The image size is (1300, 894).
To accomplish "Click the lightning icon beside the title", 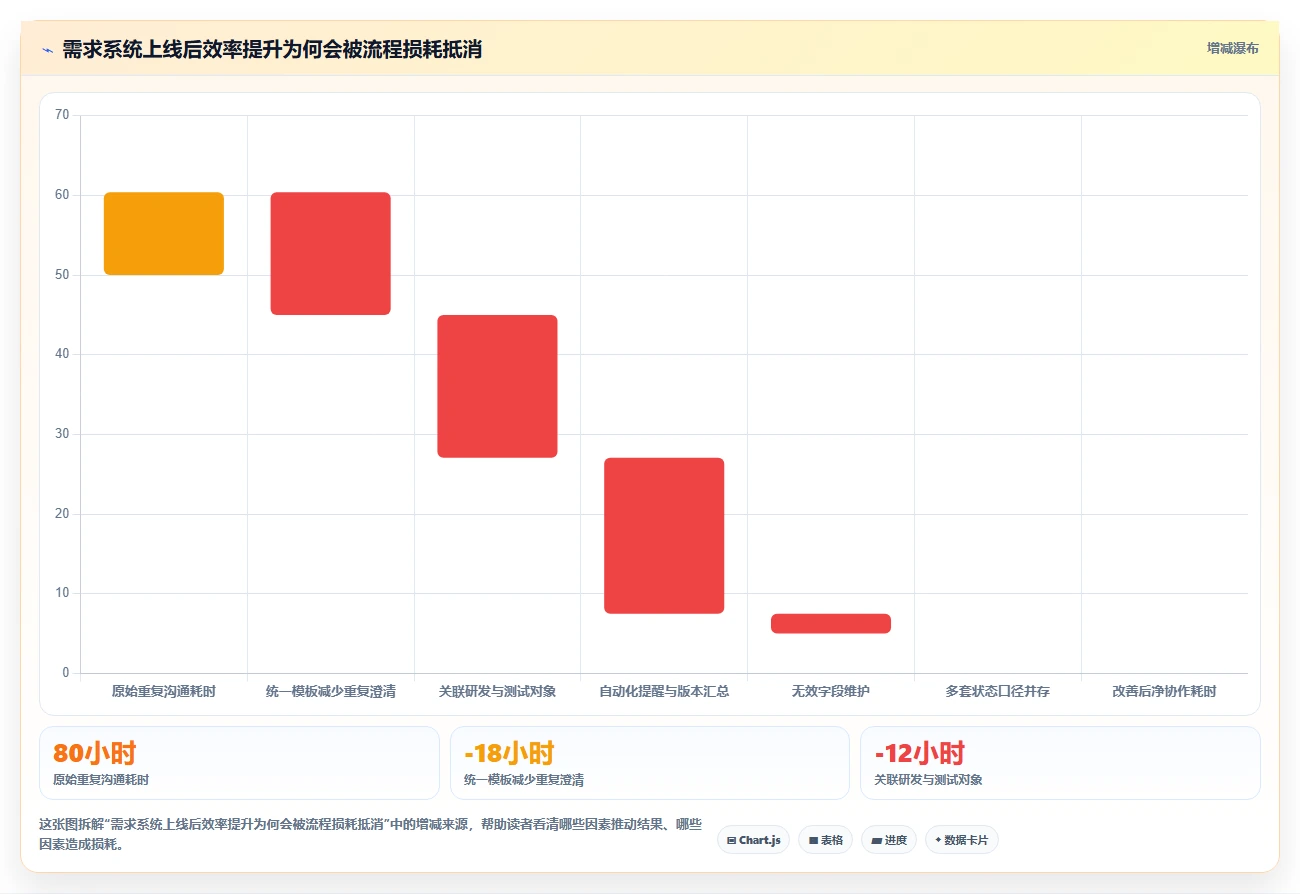I will tap(47, 50).
